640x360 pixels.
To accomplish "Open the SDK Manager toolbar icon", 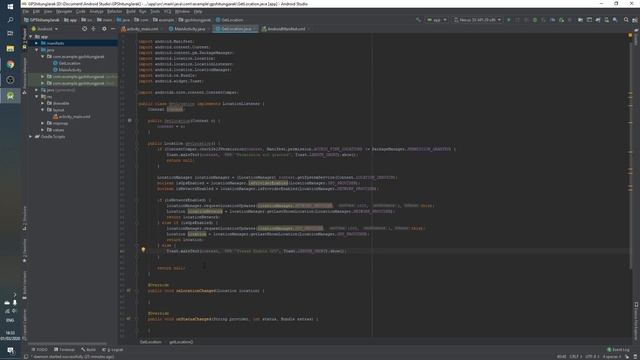I will tap(615, 20).
